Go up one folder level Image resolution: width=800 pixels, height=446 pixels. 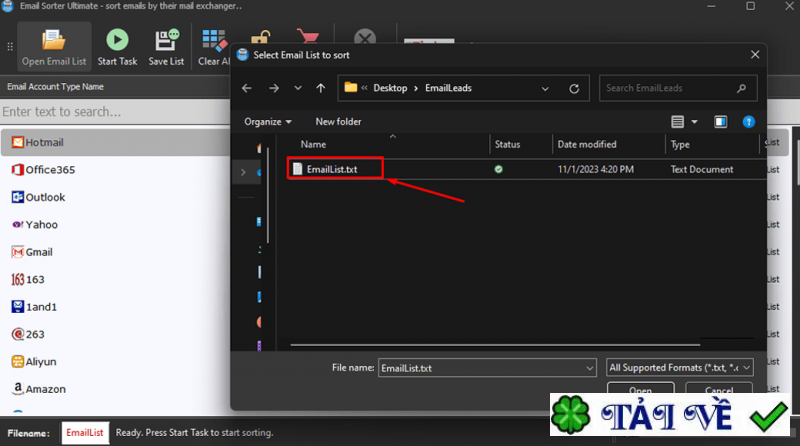coord(320,88)
